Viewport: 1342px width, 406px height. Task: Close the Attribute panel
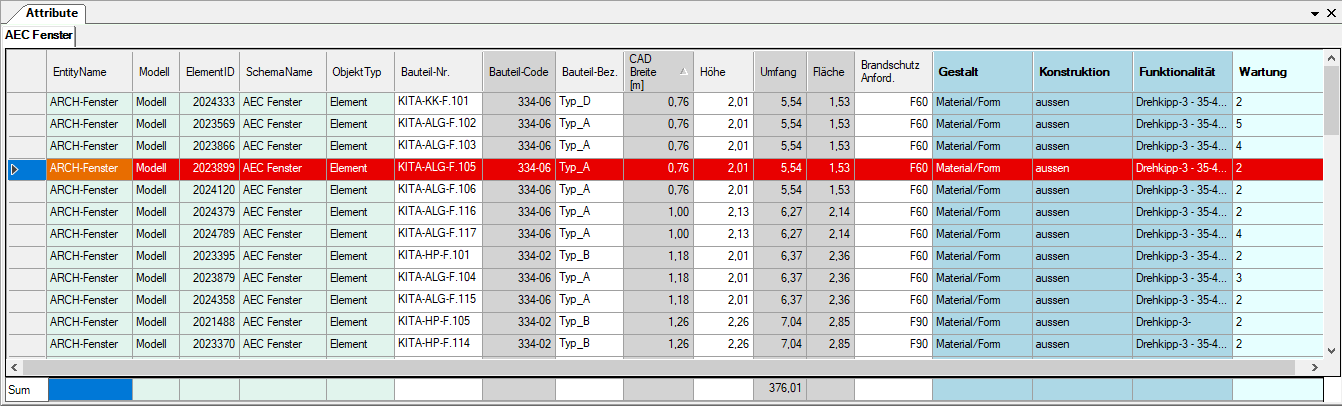[1332, 14]
